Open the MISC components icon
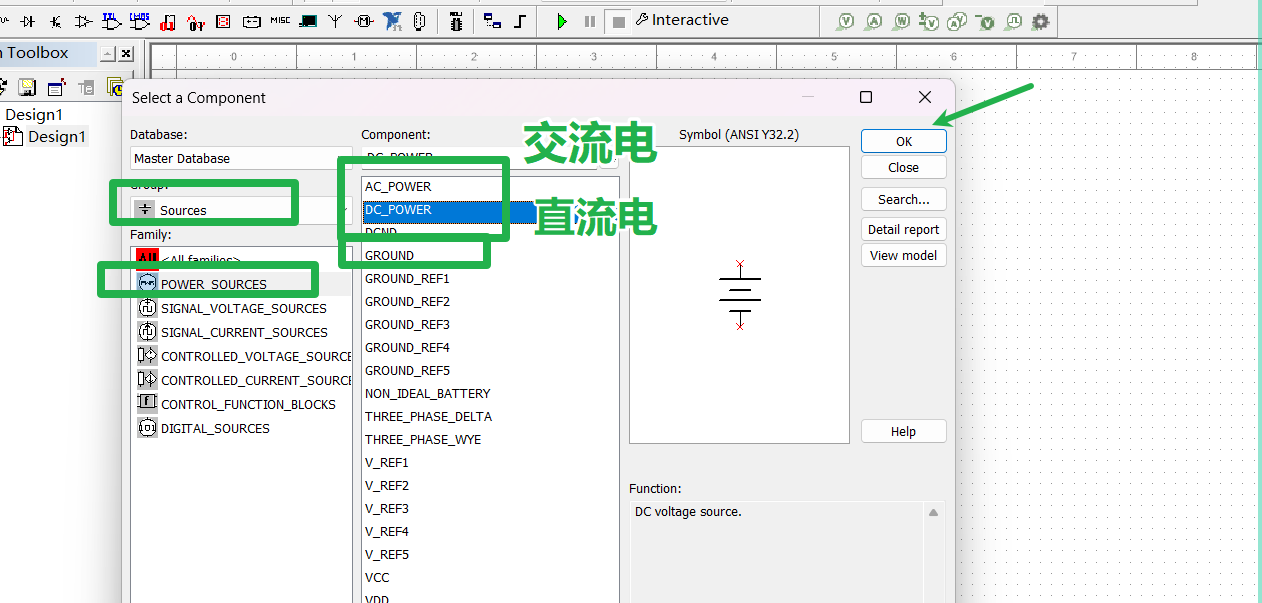Image resolution: width=1262 pixels, height=603 pixels. pos(280,20)
